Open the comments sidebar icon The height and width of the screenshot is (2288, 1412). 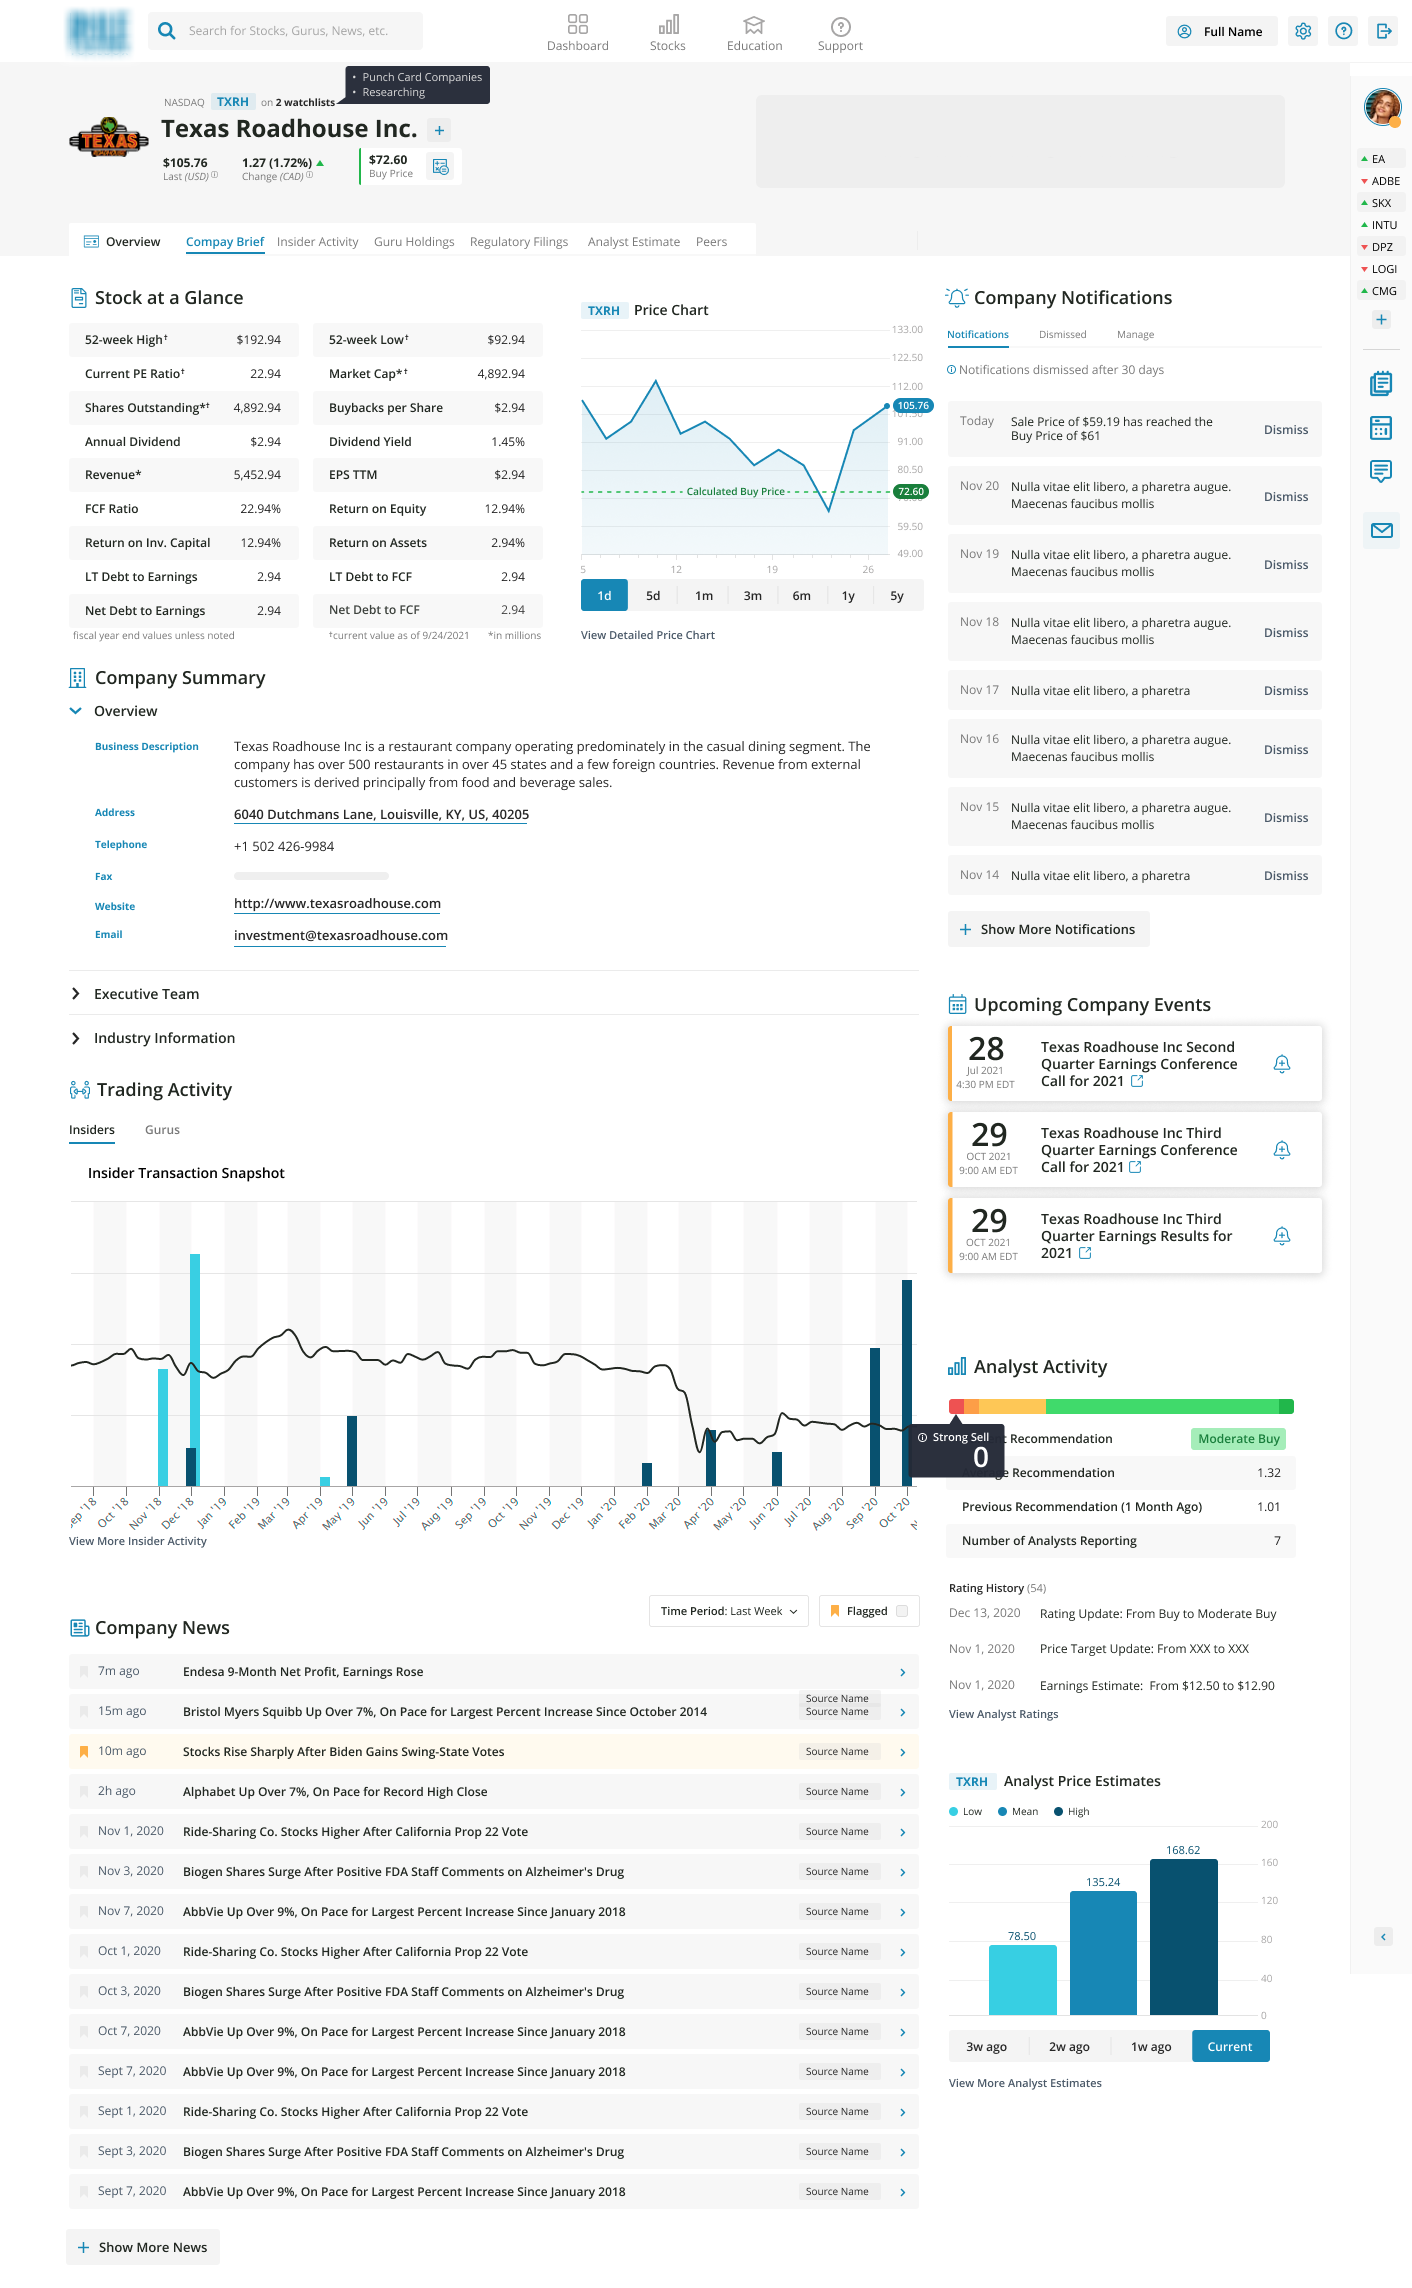click(1381, 472)
